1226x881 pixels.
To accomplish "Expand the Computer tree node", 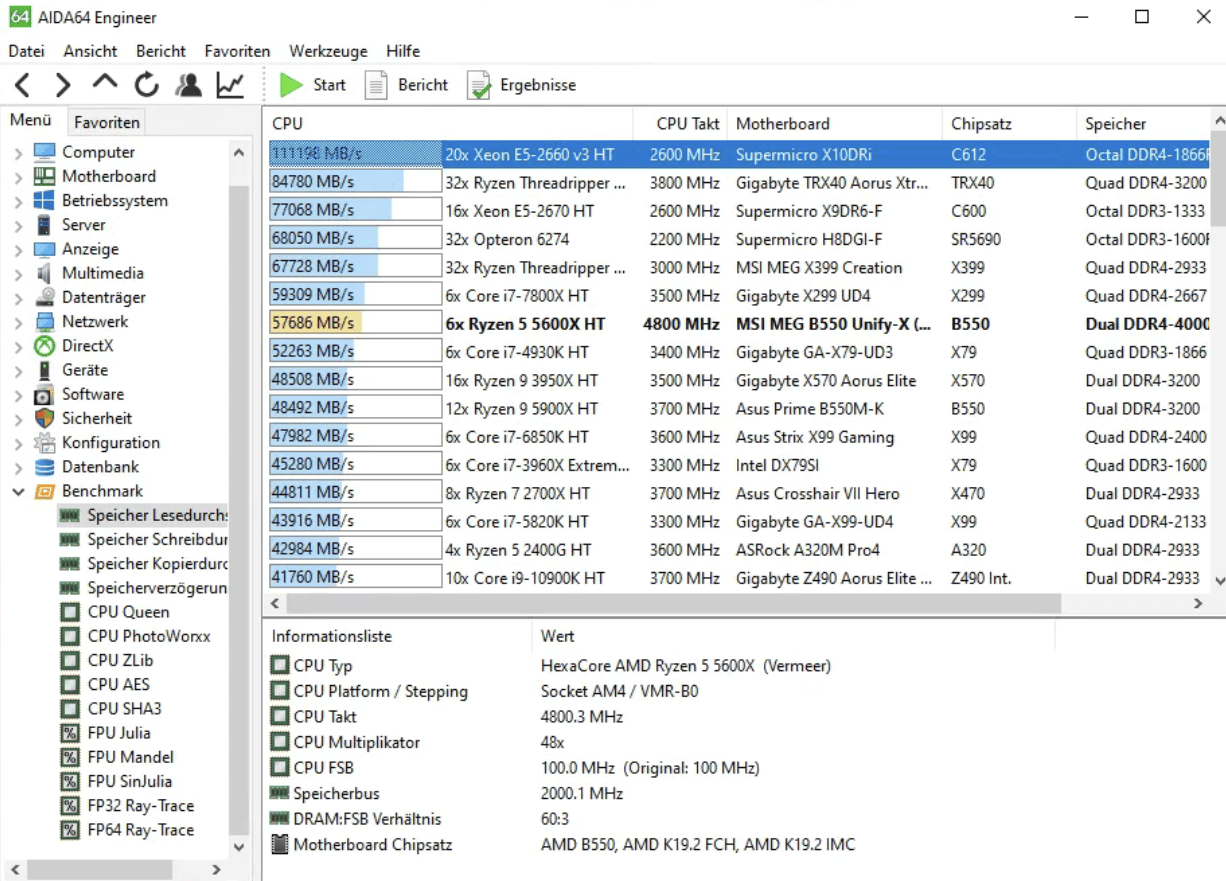I will coord(18,153).
